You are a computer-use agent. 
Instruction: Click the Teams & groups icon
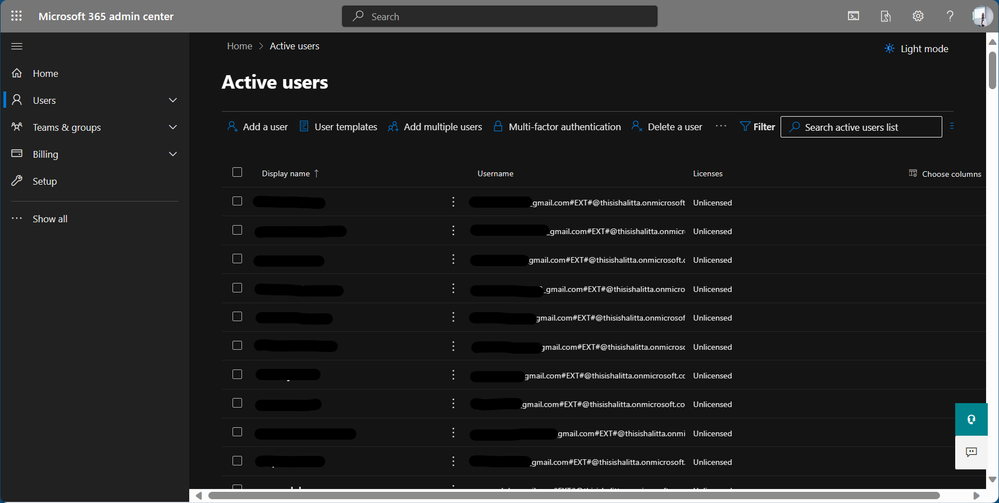[17, 127]
